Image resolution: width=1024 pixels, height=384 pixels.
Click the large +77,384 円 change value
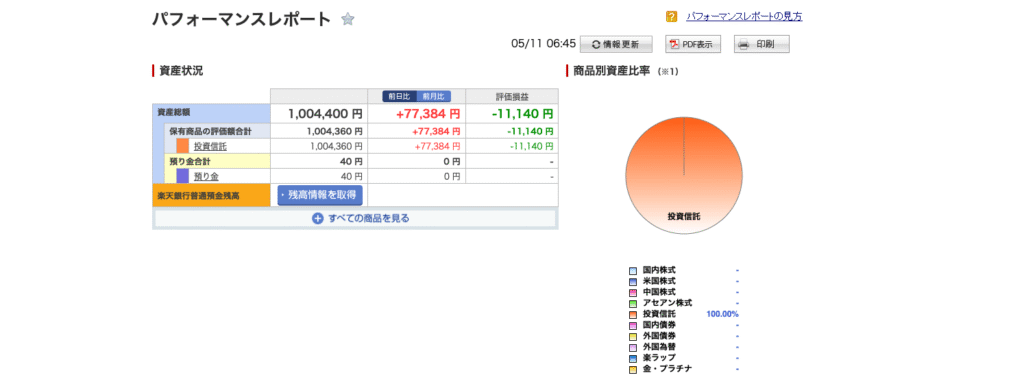pyautogui.click(x=428, y=114)
